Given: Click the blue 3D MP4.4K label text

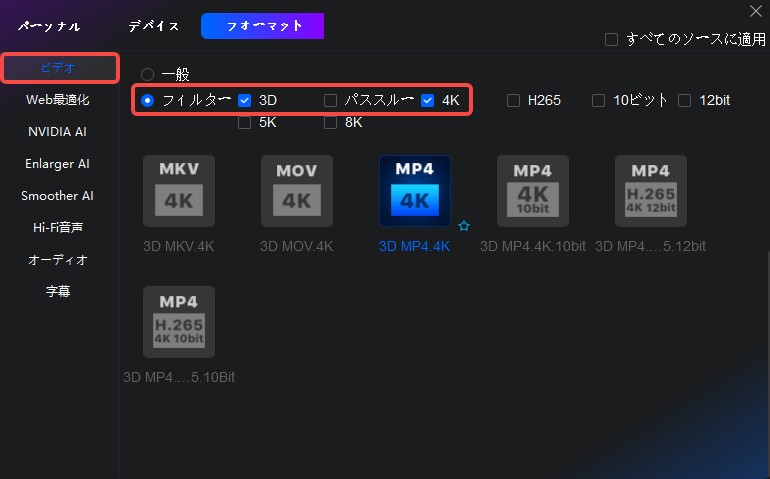Looking at the screenshot, I should pyautogui.click(x=414, y=246).
